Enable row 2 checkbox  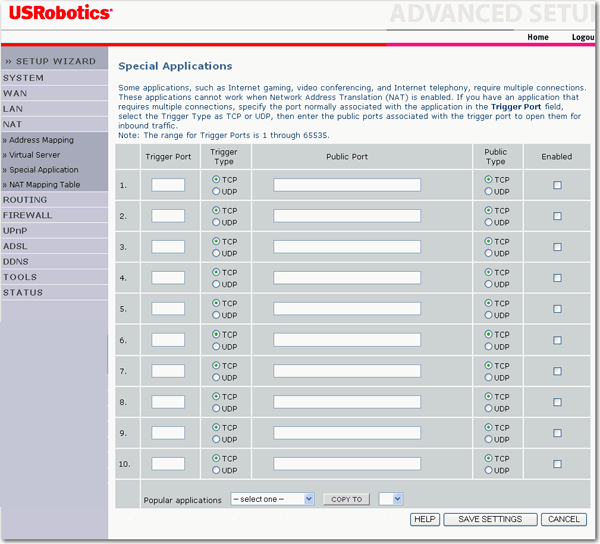tap(557, 216)
